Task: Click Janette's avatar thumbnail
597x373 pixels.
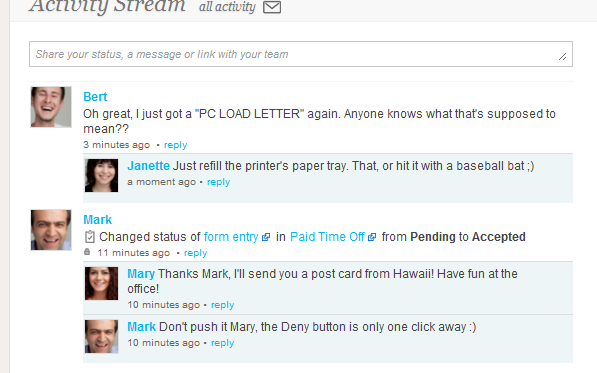Action: (101, 175)
